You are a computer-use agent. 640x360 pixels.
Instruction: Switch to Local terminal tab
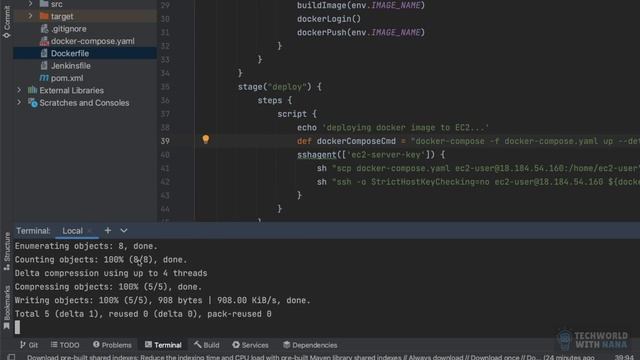click(x=72, y=231)
